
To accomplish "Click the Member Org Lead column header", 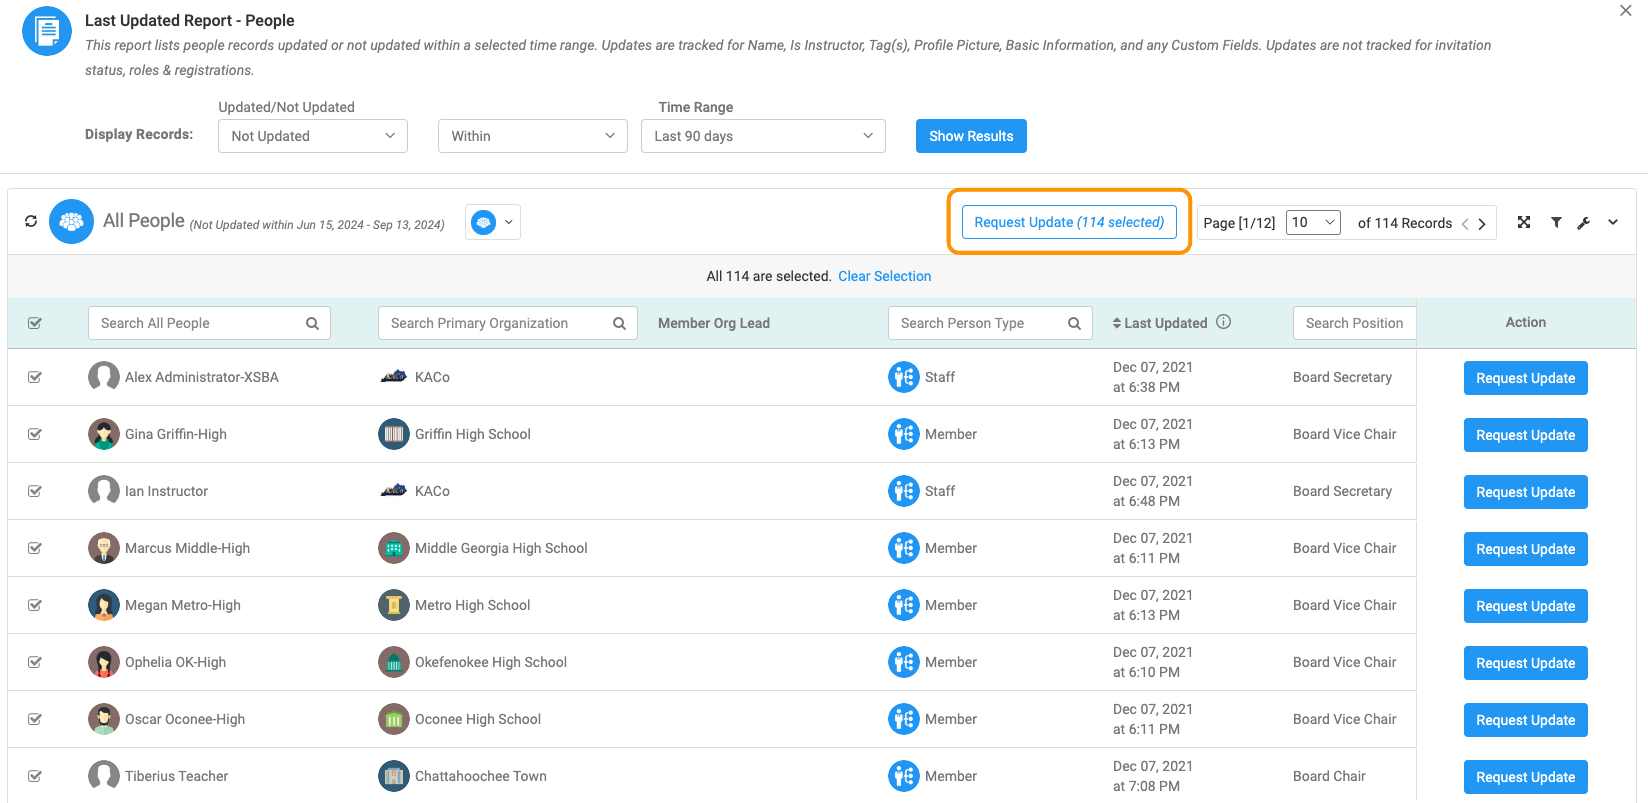I will pos(714,323).
